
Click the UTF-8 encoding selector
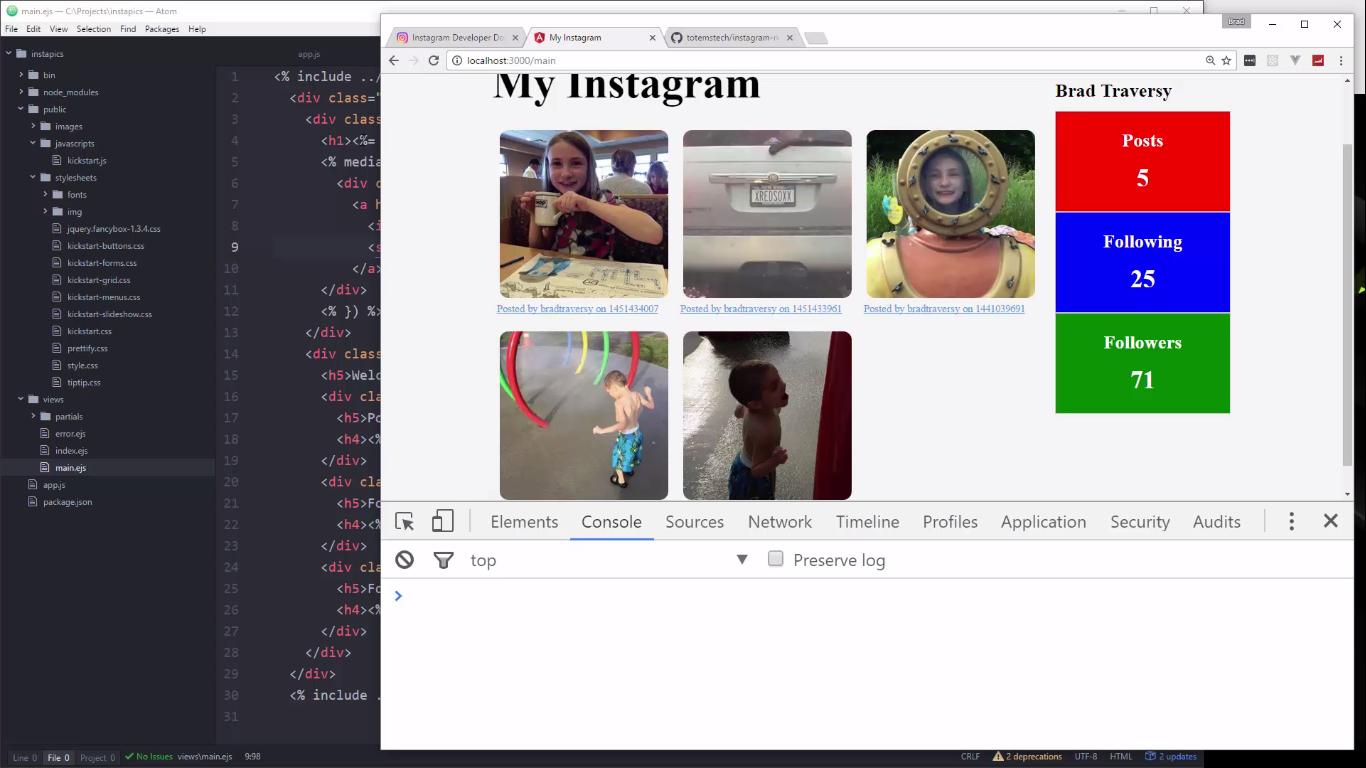[x=1086, y=757]
